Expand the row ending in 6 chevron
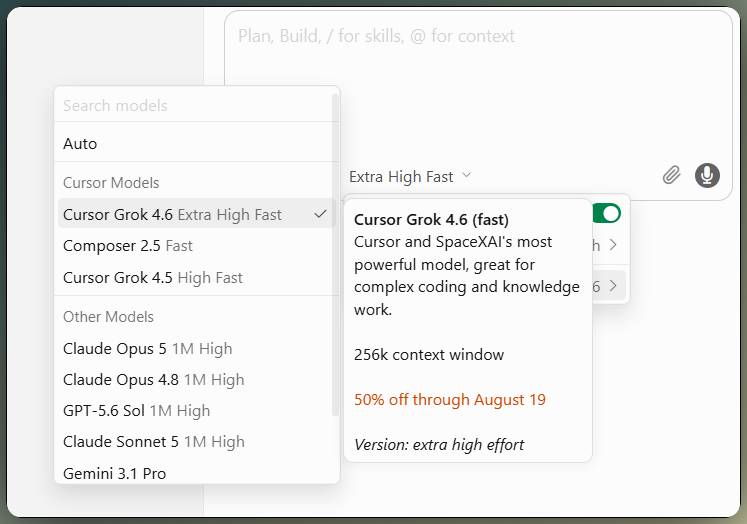This screenshot has height=524, width=747. tap(610, 286)
